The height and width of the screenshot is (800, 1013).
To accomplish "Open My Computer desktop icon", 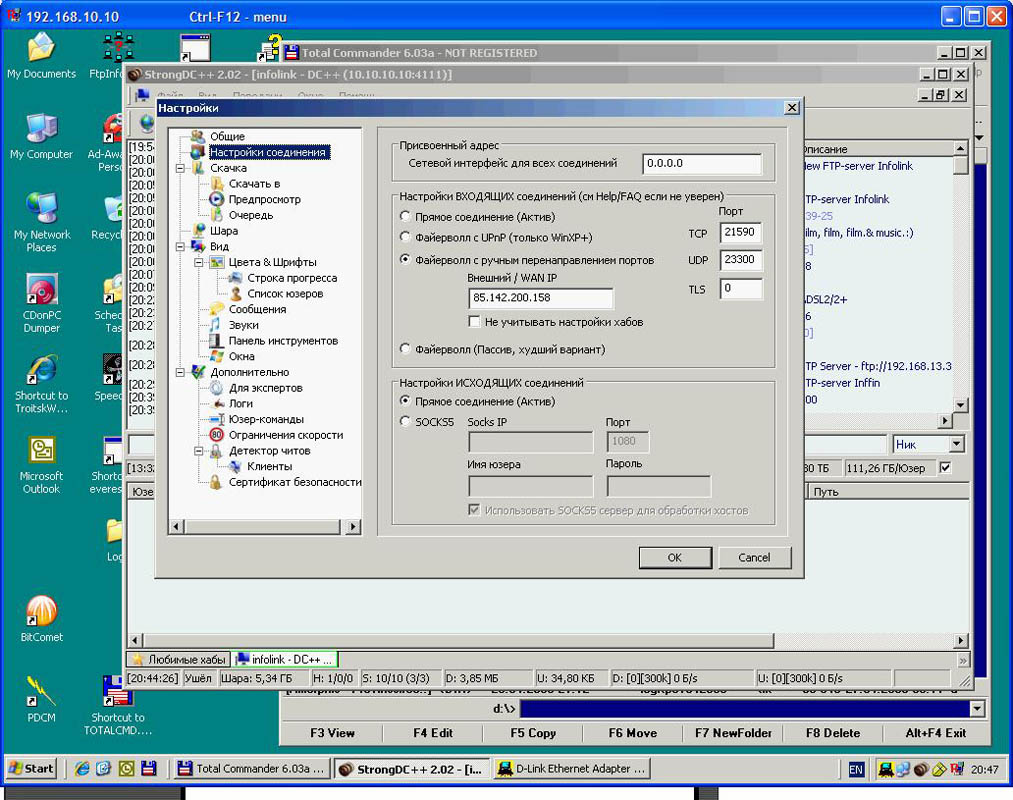I will click(41, 136).
